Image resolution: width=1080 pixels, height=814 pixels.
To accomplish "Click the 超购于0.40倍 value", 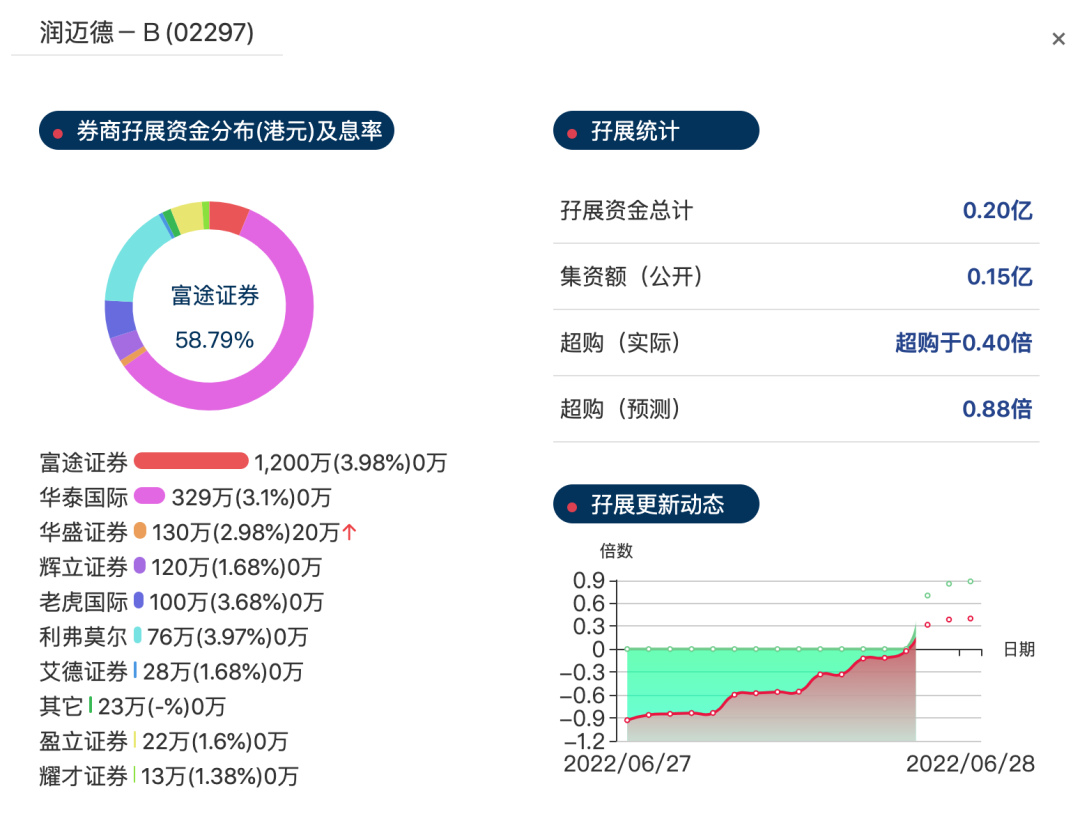I will coord(964,343).
